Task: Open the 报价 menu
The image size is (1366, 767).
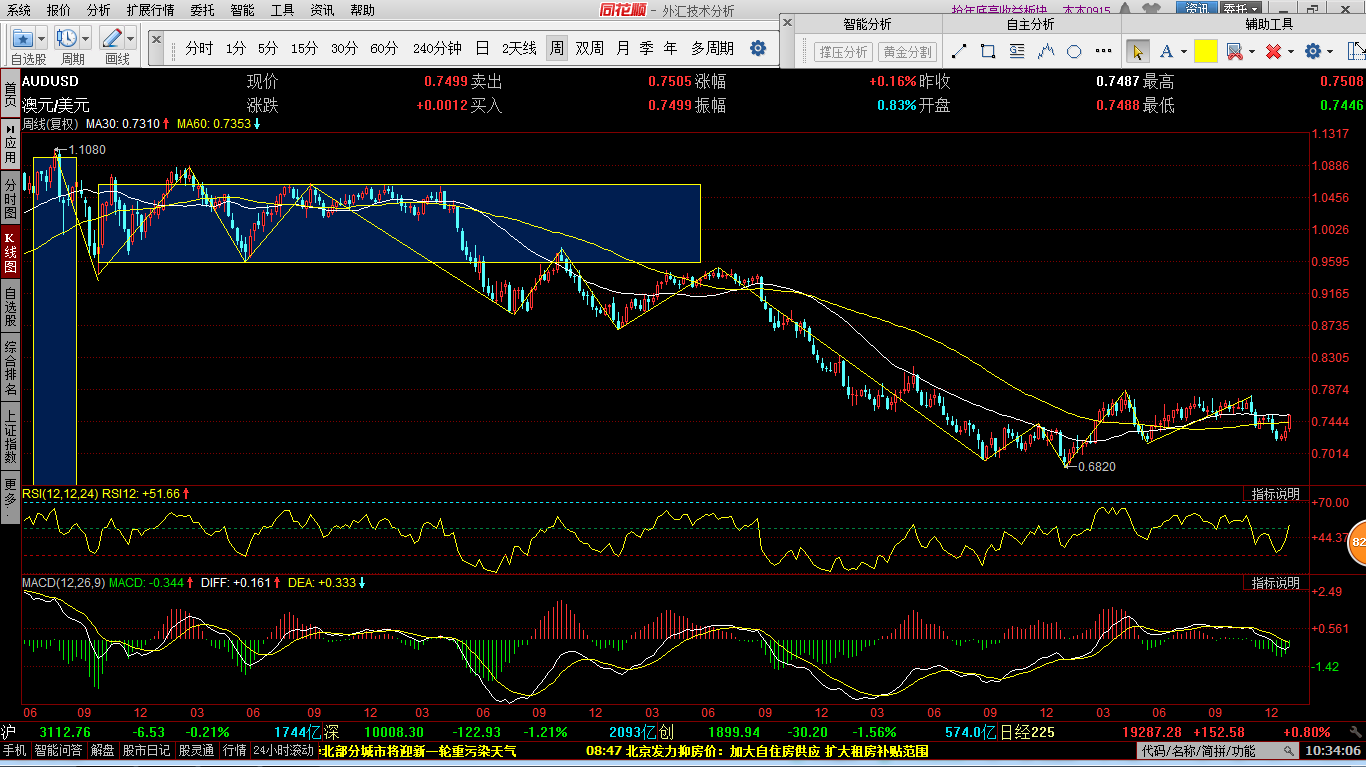Action: click(59, 10)
